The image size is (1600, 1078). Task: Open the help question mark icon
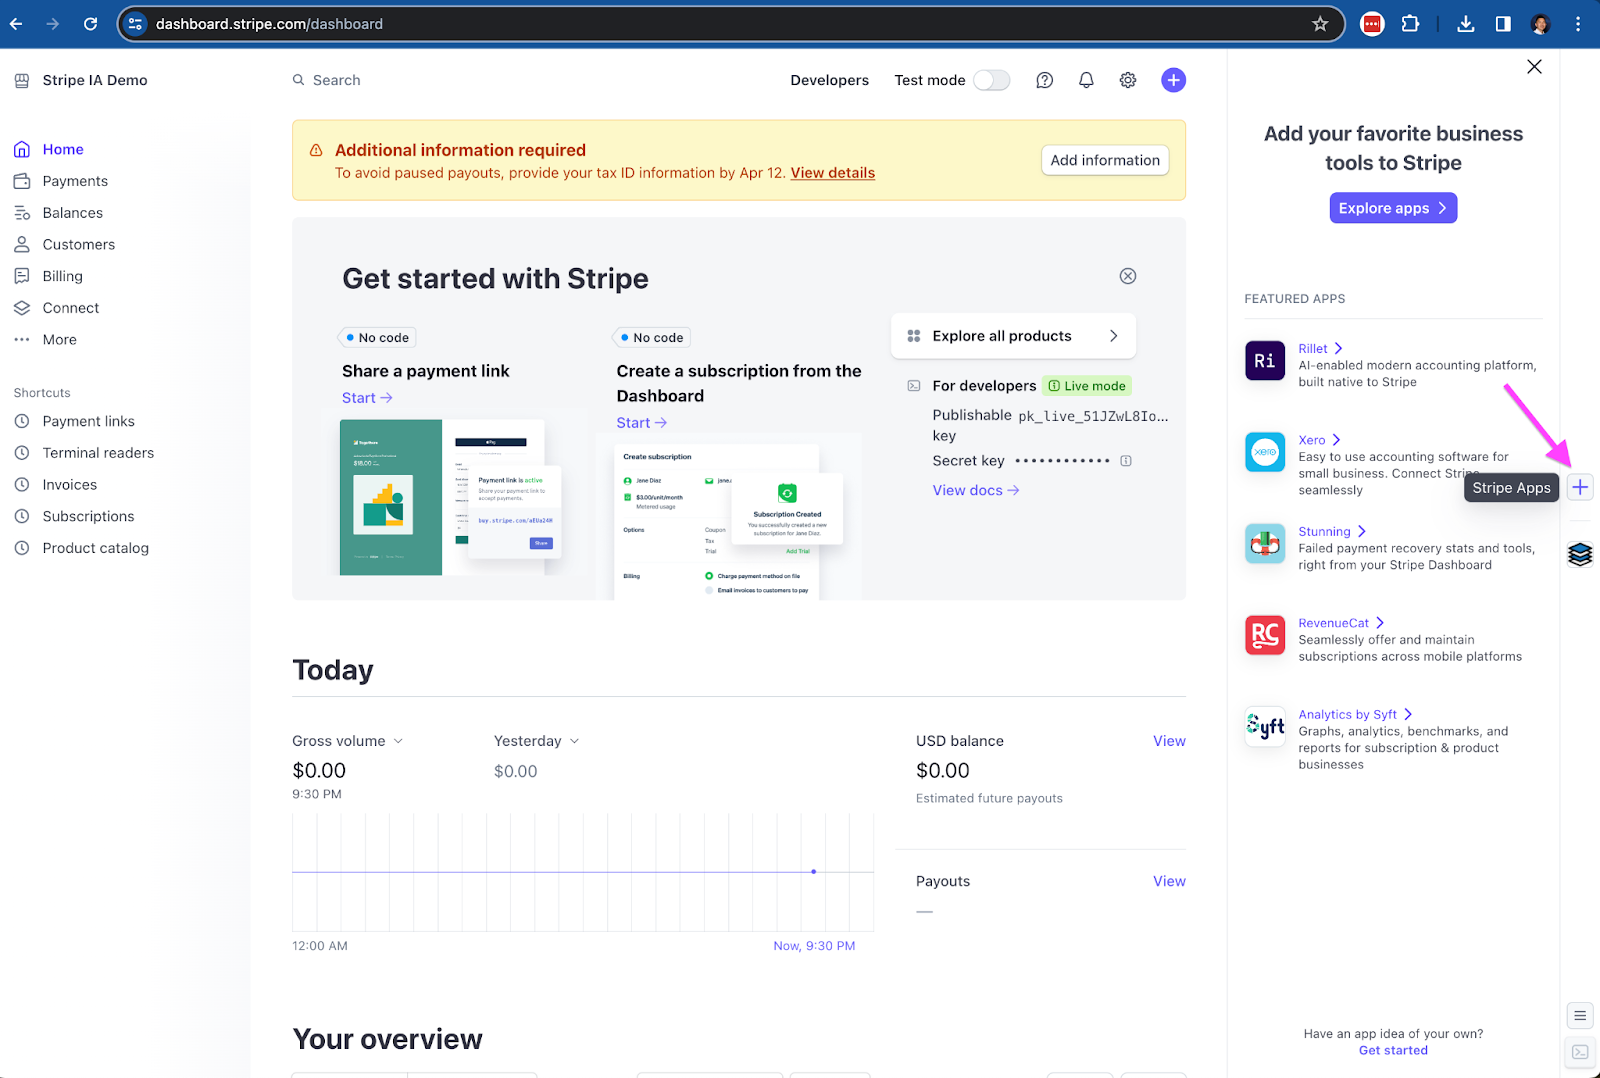[x=1045, y=80]
